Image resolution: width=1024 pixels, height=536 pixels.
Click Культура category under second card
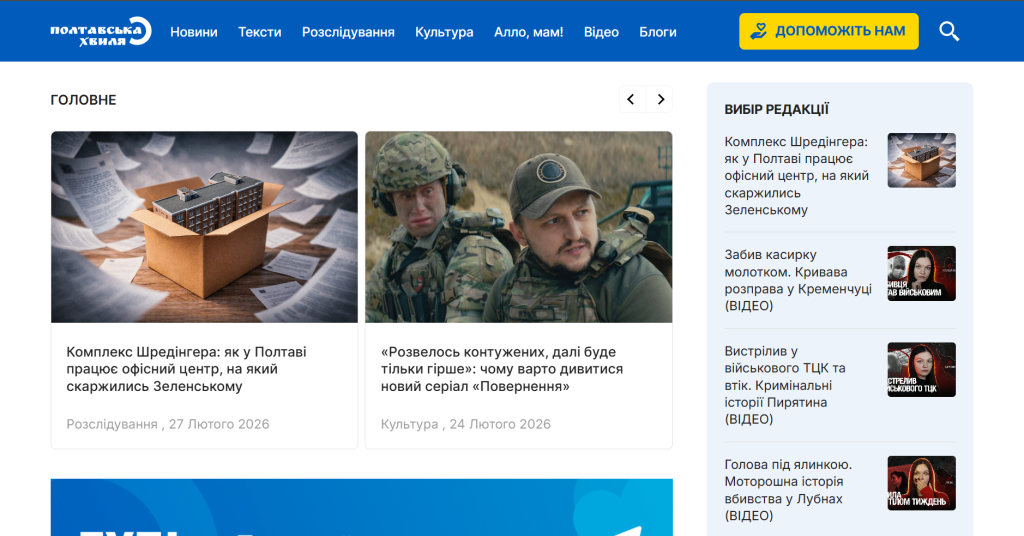tap(409, 424)
